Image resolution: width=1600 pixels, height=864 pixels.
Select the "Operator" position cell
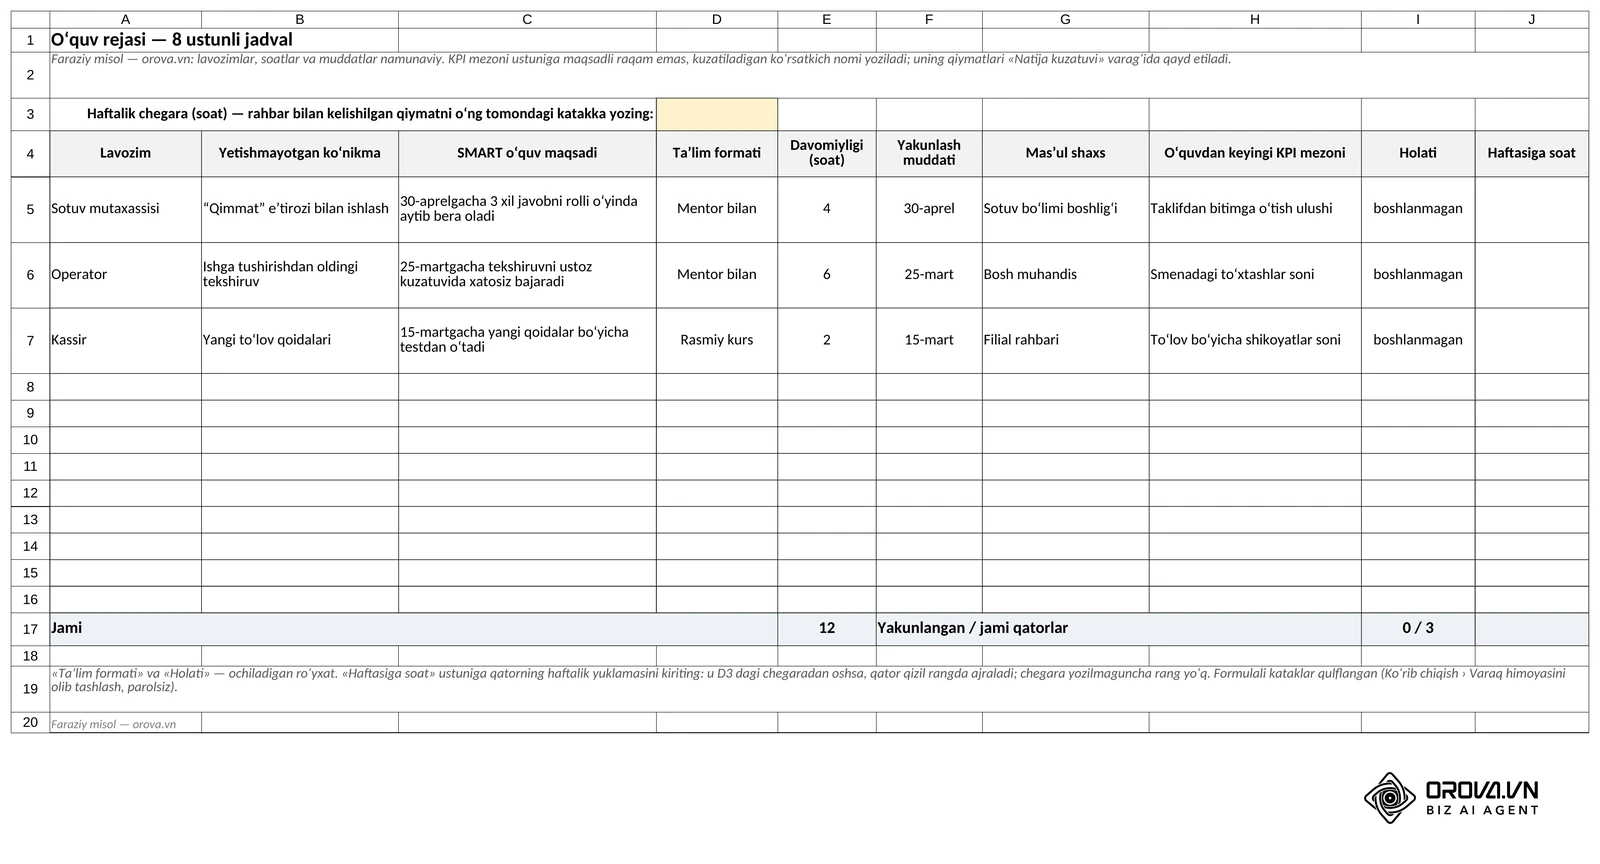[125, 275]
